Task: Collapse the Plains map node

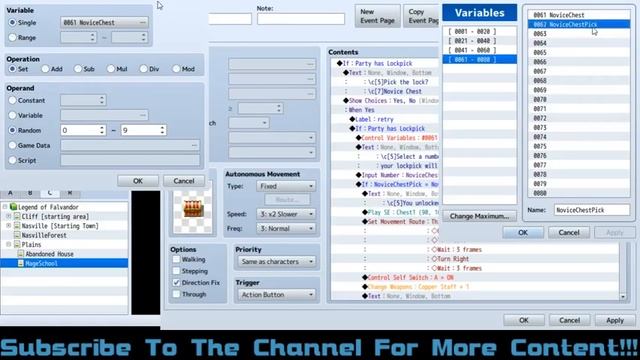Action: coord(8,244)
